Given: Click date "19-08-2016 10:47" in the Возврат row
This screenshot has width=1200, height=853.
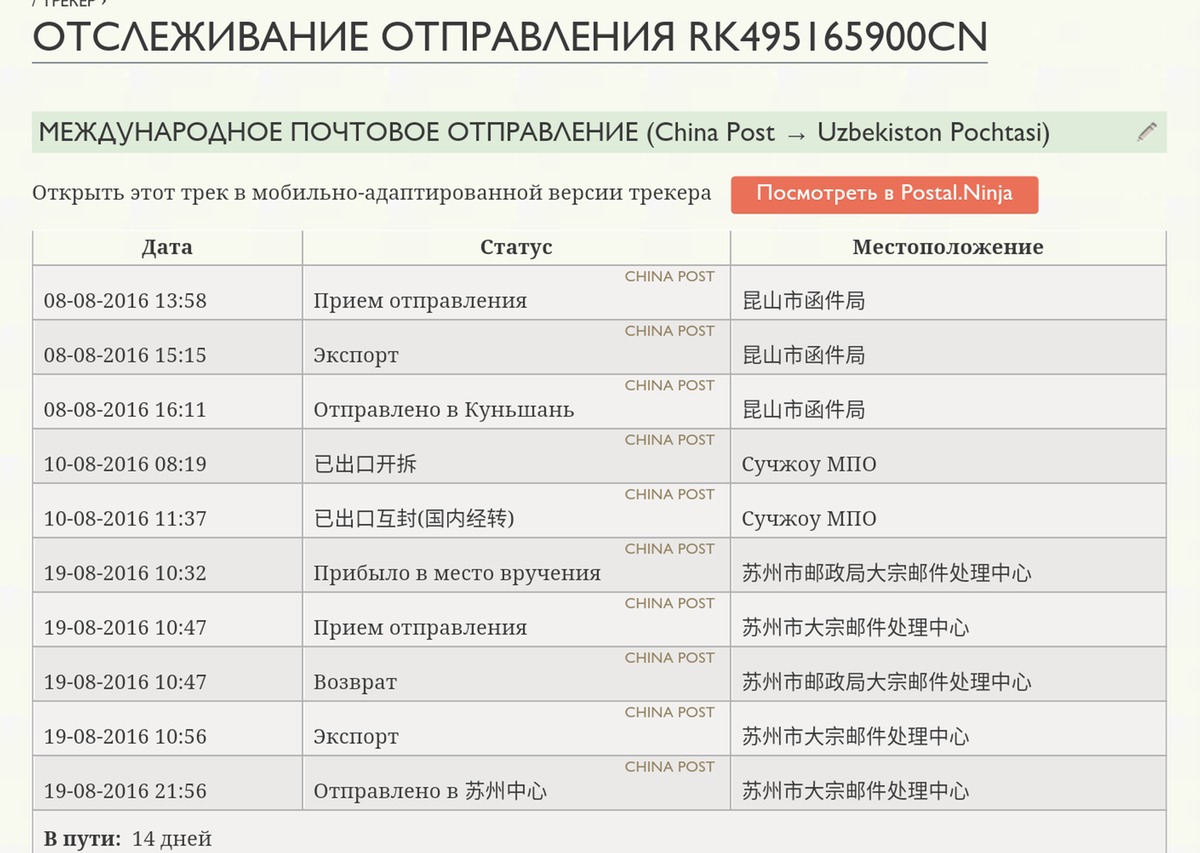Looking at the screenshot, I should (125, 682).
